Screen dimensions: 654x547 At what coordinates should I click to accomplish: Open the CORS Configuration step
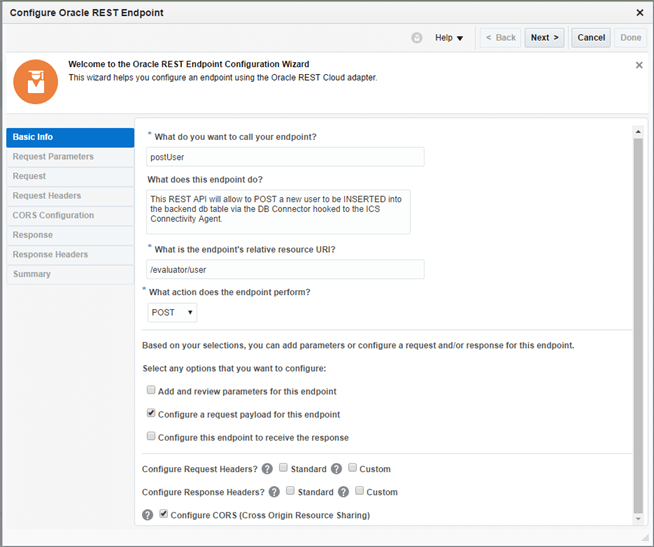click(x=53, y=215)
